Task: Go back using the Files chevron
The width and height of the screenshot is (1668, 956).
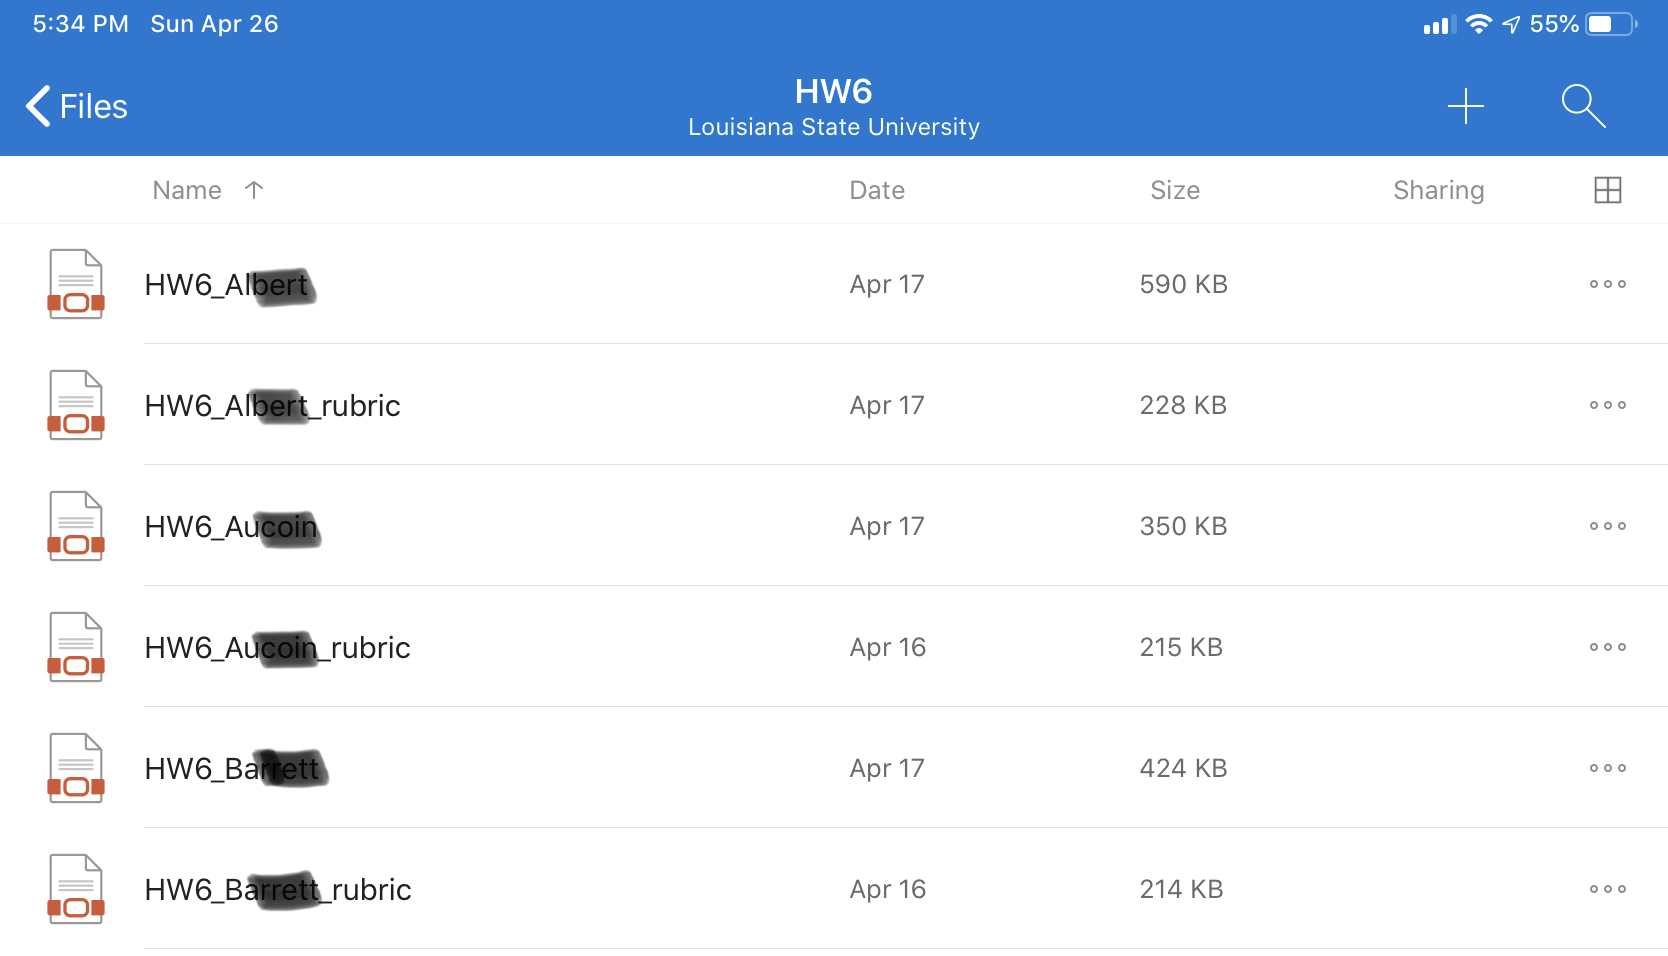Action: tap(77, 106)
